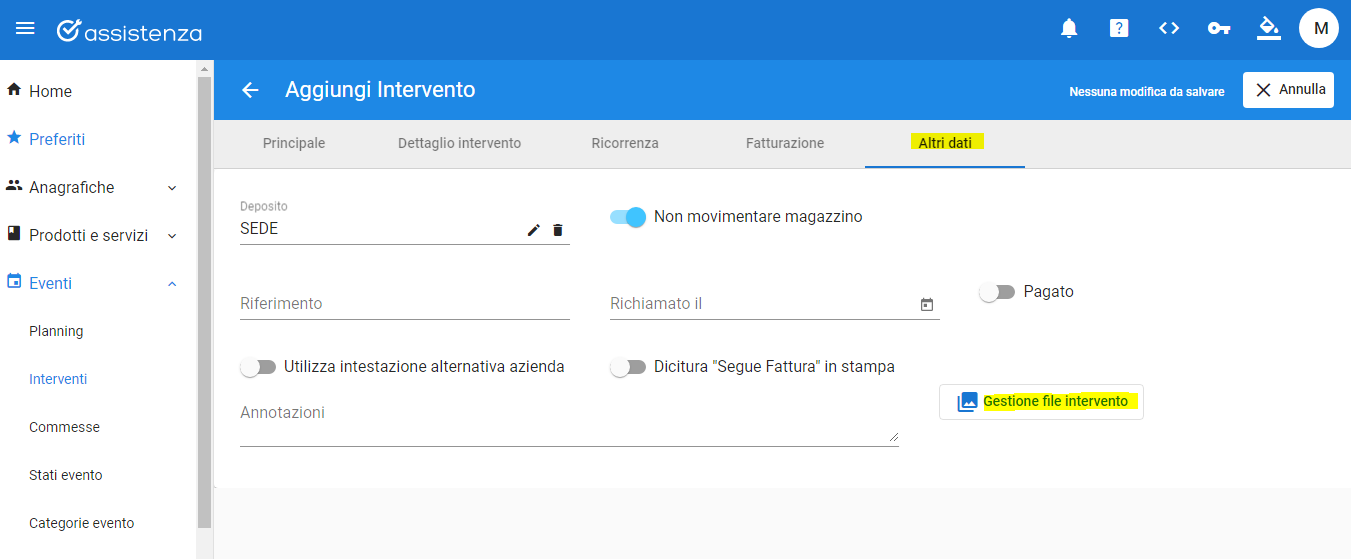The height and width of the screenshot is (559, 1351).
Task: Expand the Prodotti e servizi chevron
Action: [x=172, y=236]
